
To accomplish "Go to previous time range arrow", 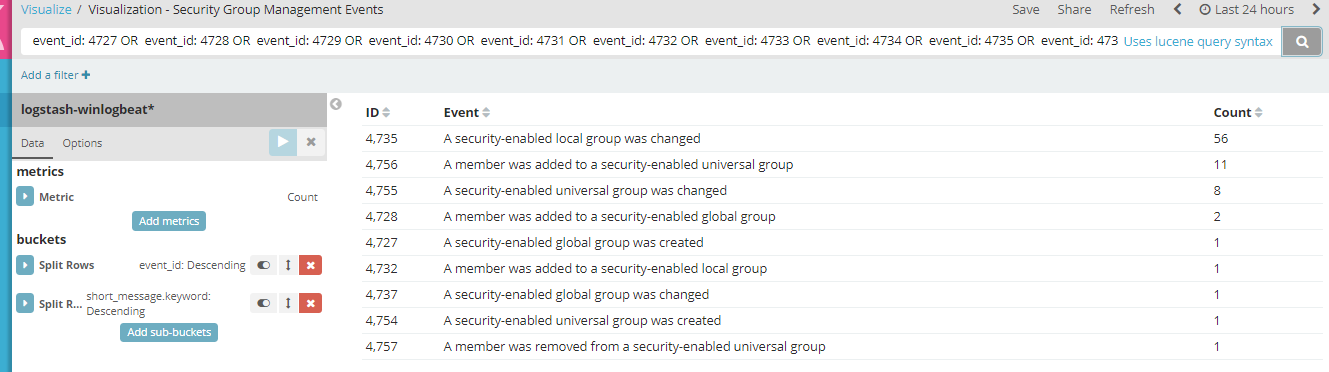I will 1177,9.
